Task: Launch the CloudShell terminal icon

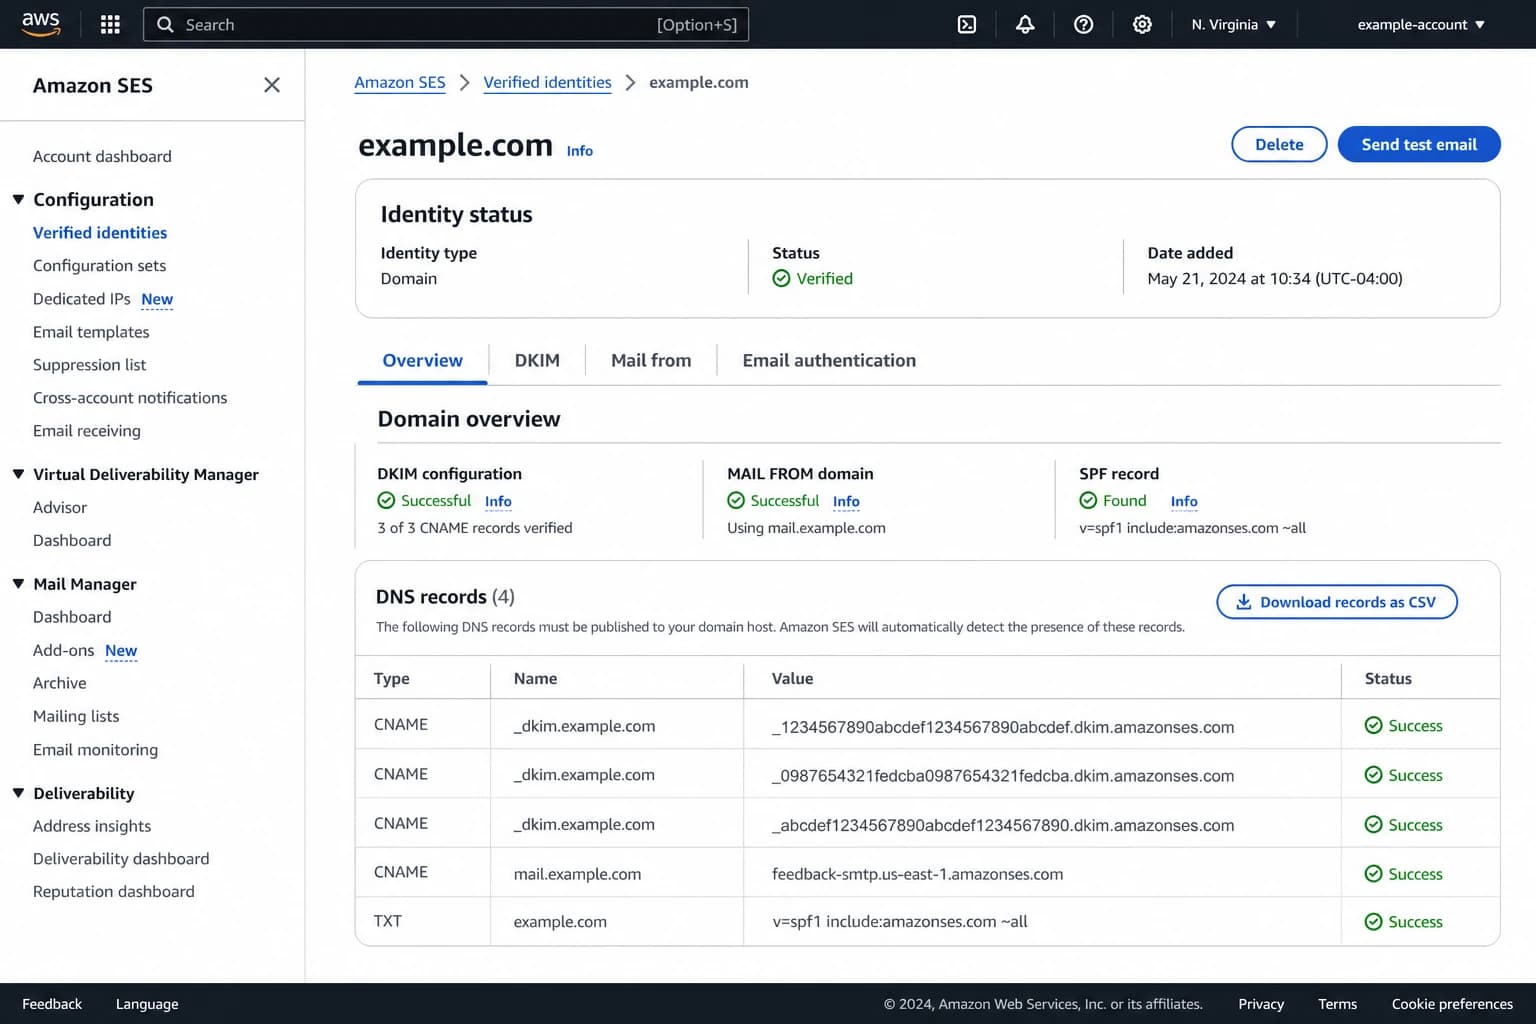Action: tap(967, 24)
